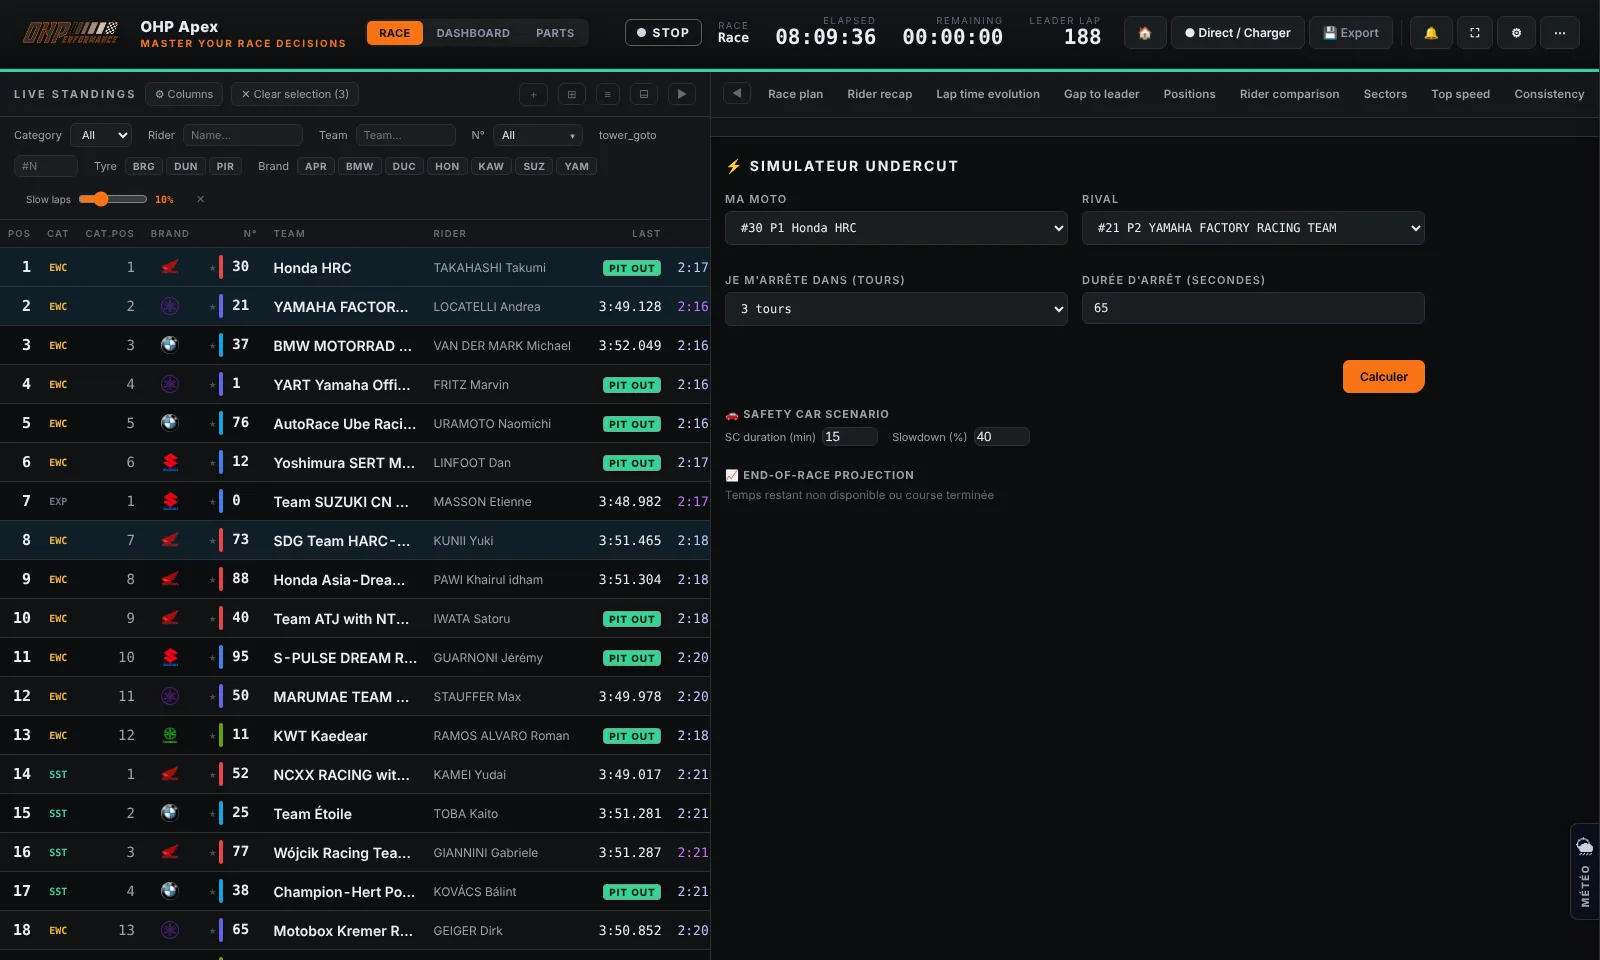The width and height of the screenshot is (1600, 960).
Task: Toggle the YAM brand filter
Action: (576, 166)
